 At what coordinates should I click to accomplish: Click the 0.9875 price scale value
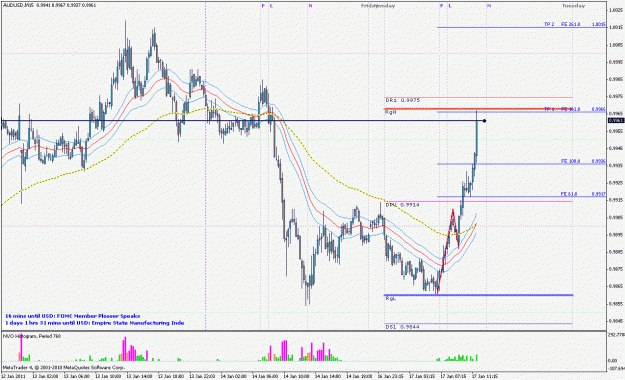pyautogui.click(x=616, y=269)
